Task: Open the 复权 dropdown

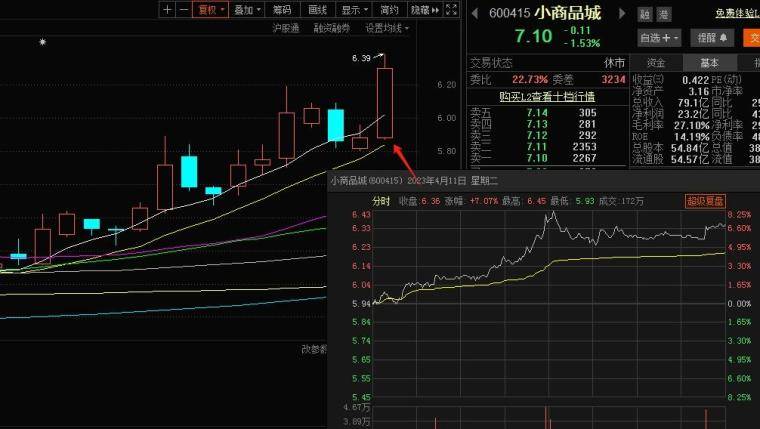Action: (x=211, y=10)
